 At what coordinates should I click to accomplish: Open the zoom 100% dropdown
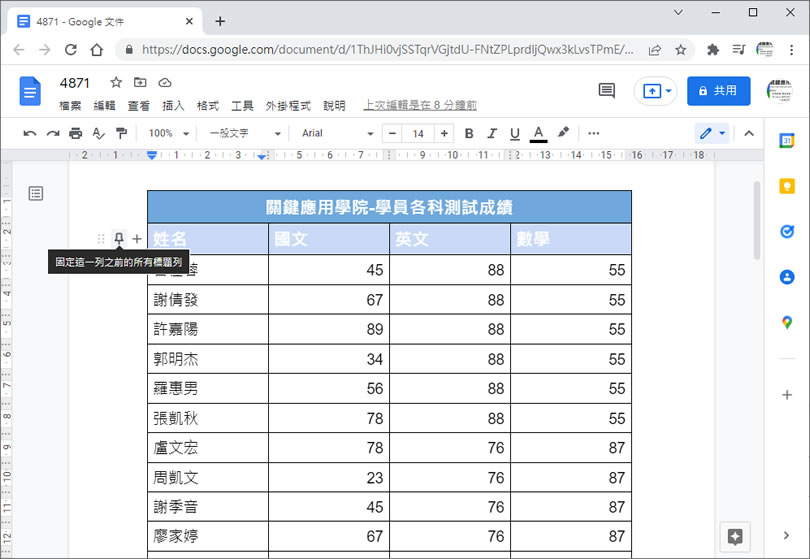click(x=168, y=133)
